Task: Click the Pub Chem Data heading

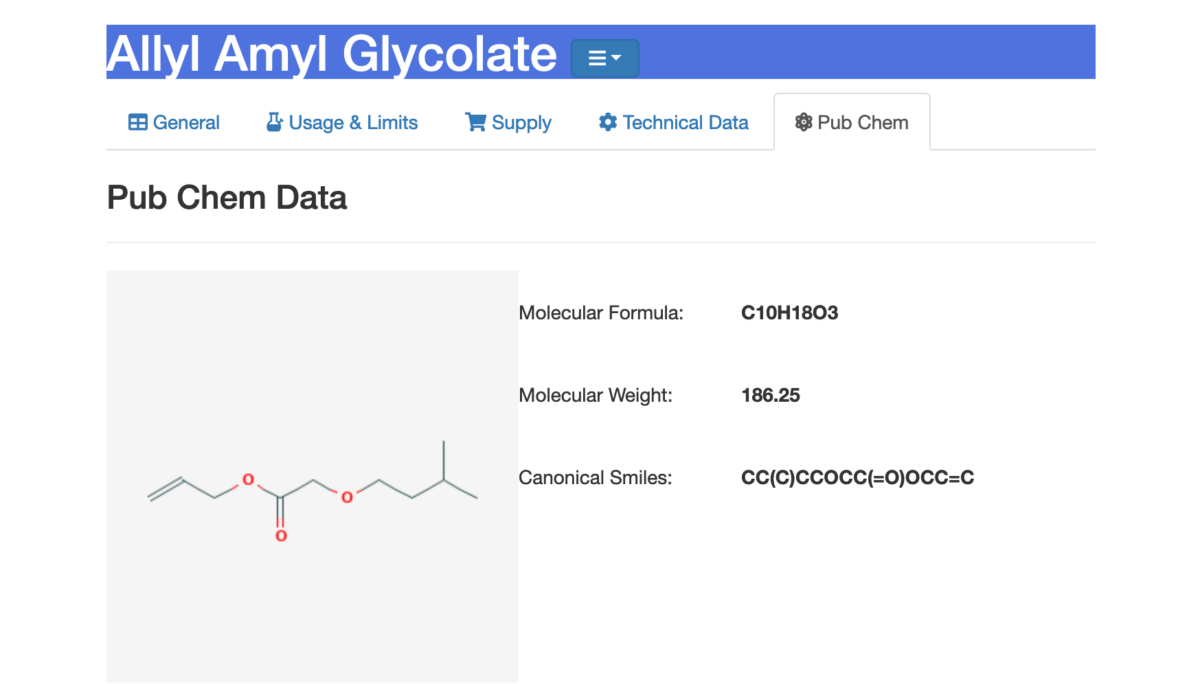Action: (227, 198)
